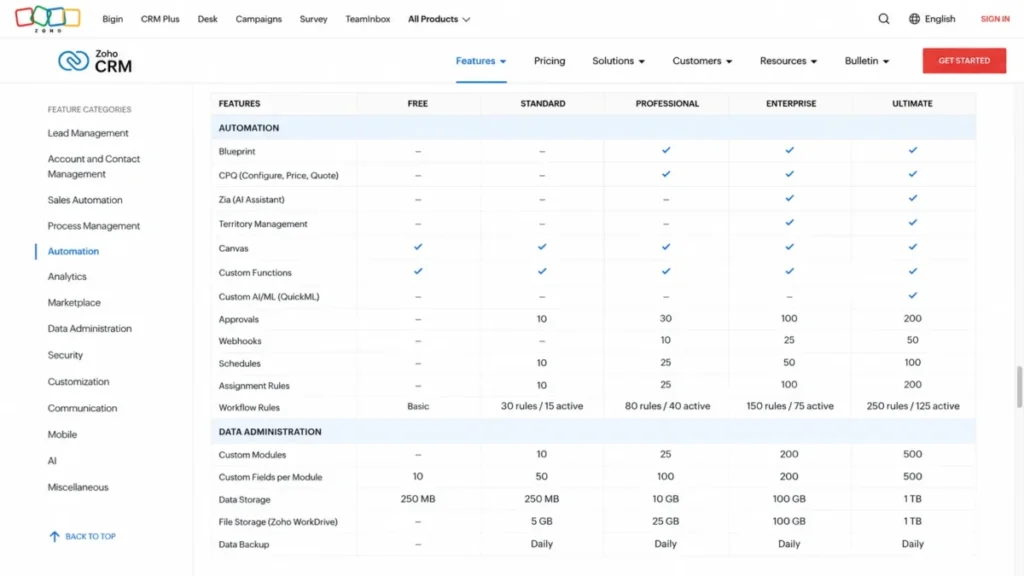Open the Customers dropdown

point(702,61)
